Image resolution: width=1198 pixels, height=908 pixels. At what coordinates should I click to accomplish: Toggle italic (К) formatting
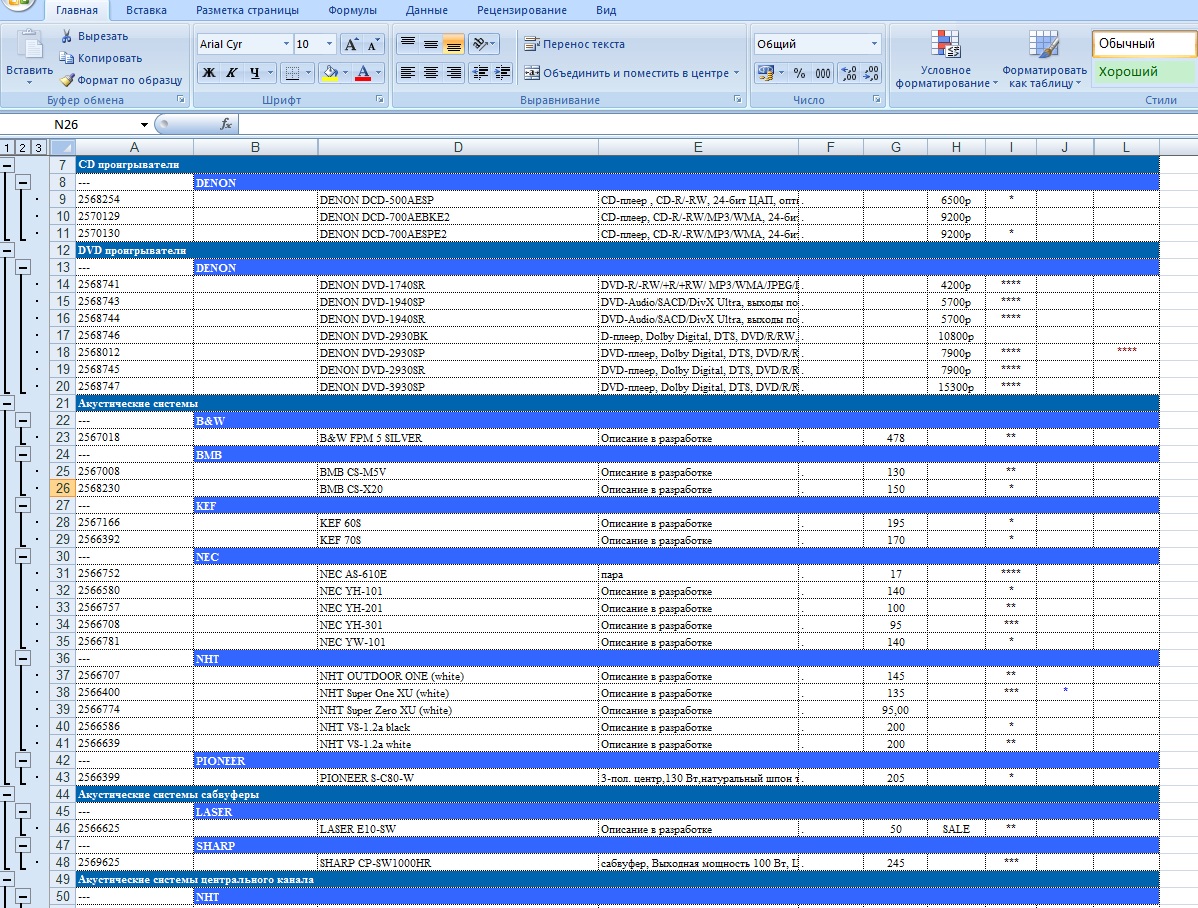pyautogui.click(x=232, y=73)
